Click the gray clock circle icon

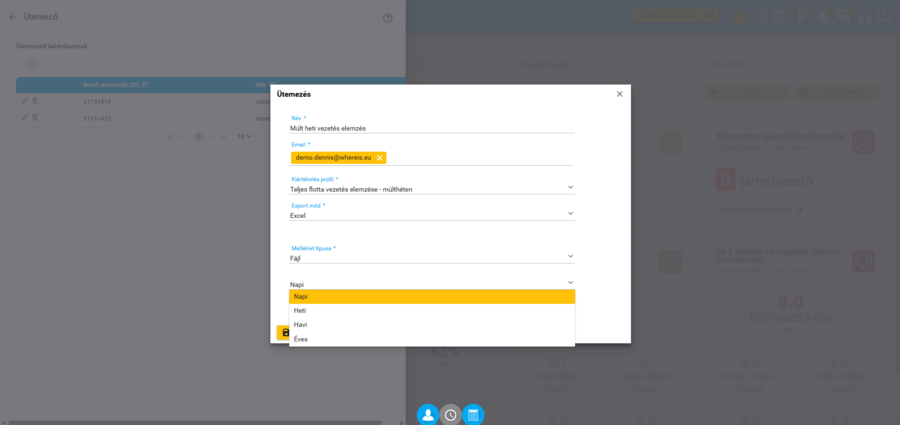451,415
